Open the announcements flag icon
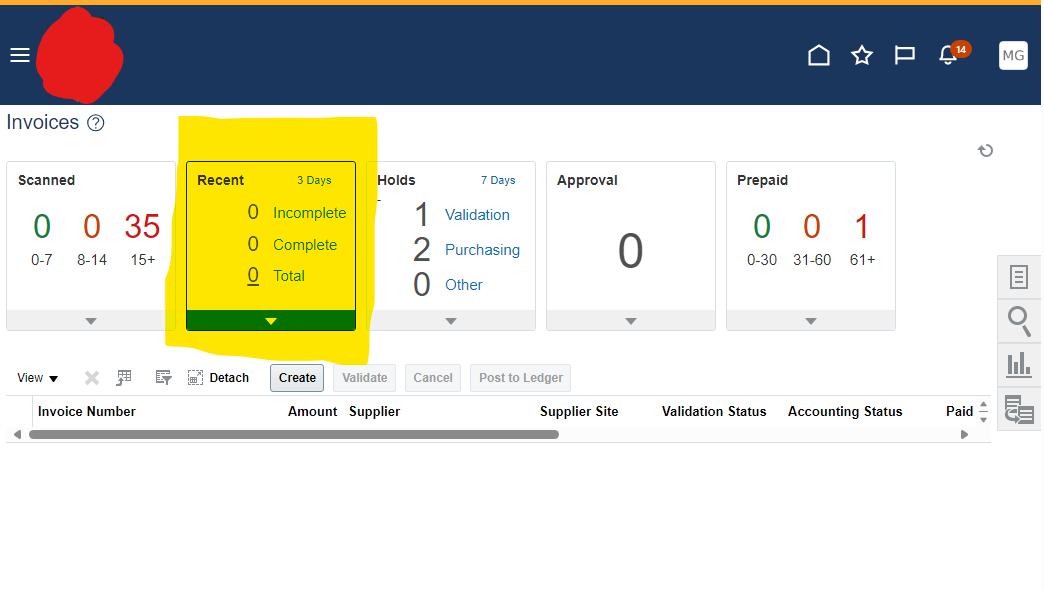 click(x=904, y=55)
